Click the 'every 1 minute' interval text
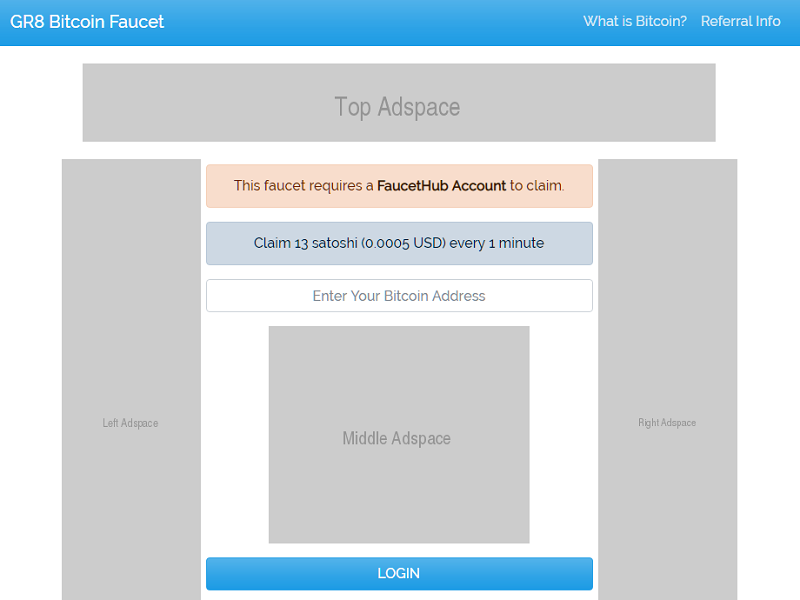Image resolution: width=800 pixels, height=600 pixels. click(x=497, y=243)
